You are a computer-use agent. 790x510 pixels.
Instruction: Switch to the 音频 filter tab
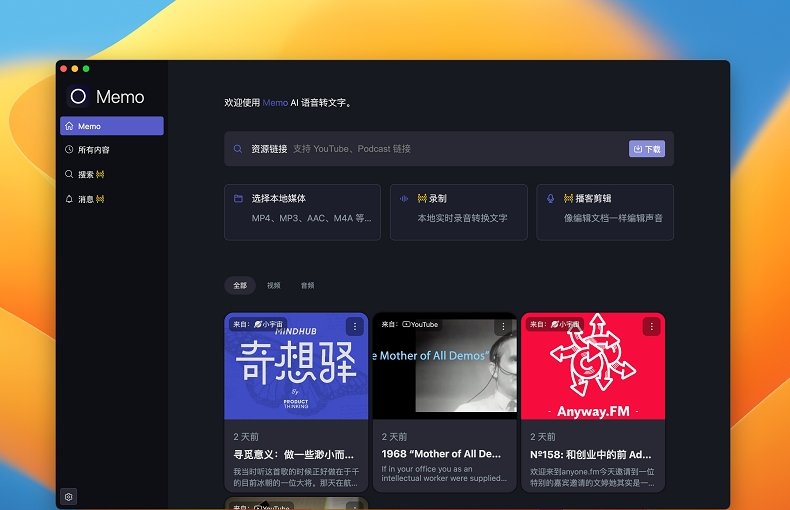[x=307, y=285]
